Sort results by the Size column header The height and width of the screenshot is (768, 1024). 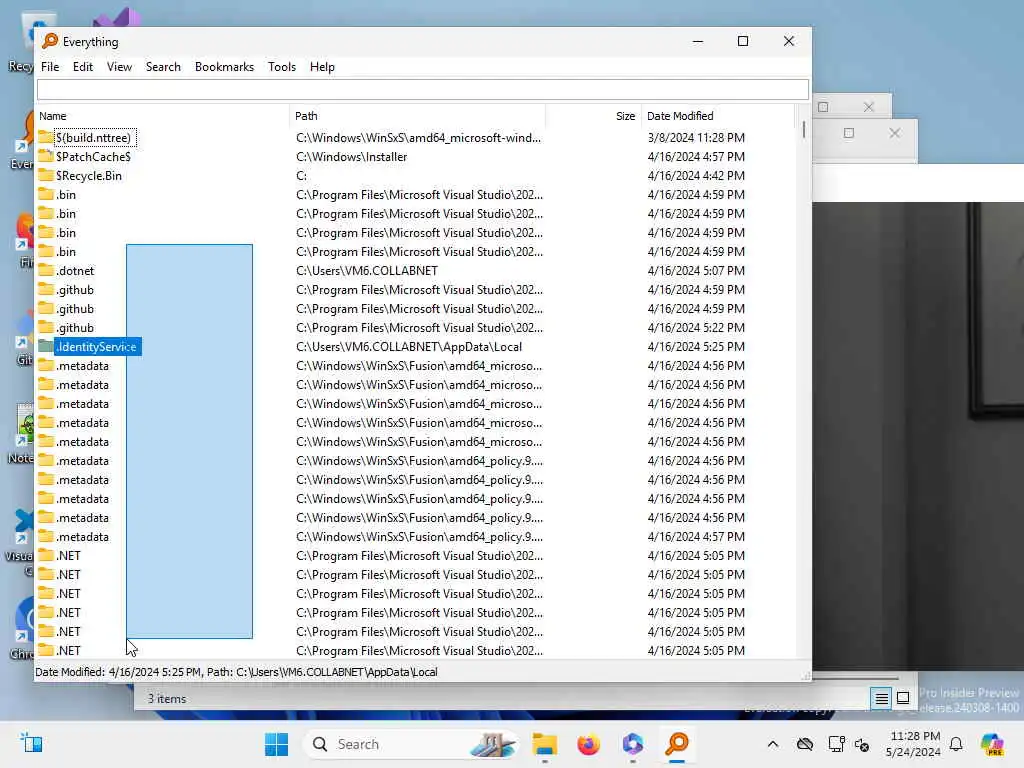pyautogui.click(x=593, y=116)
